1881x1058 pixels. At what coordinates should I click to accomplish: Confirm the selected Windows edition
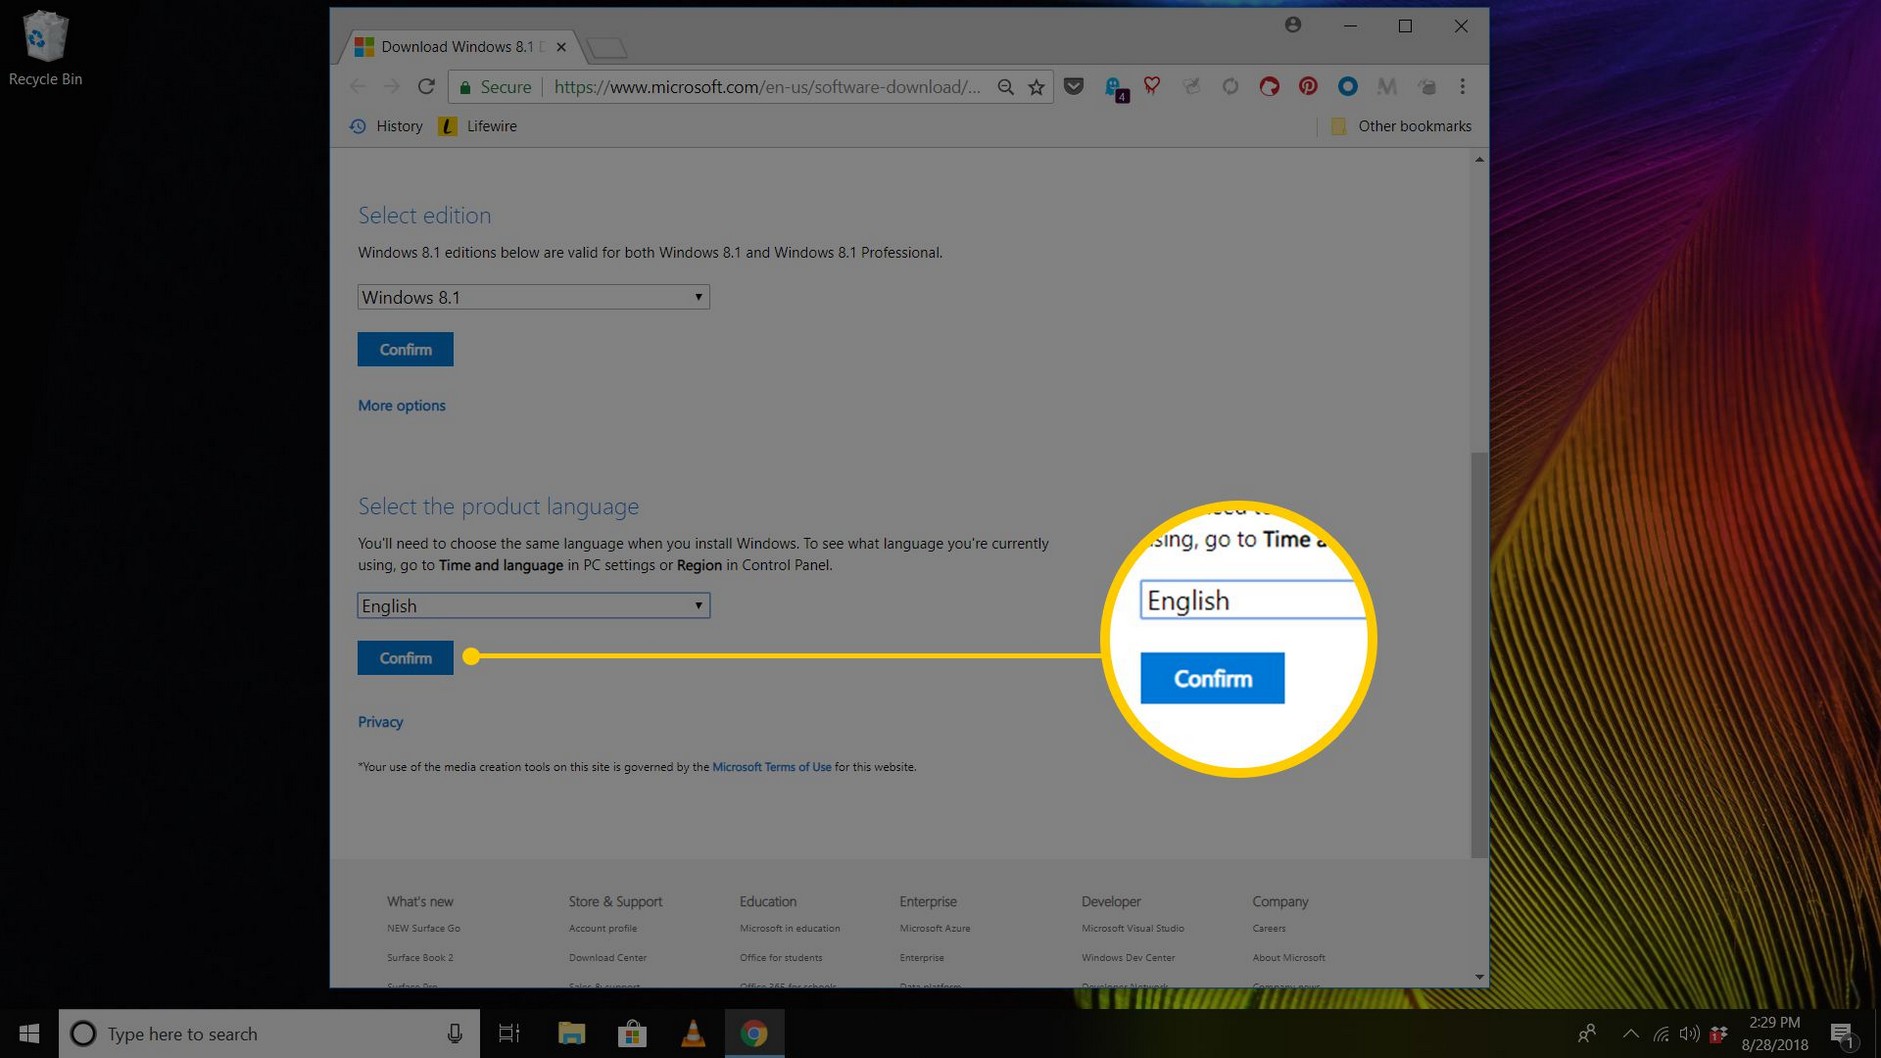click(x=405, y=349)
